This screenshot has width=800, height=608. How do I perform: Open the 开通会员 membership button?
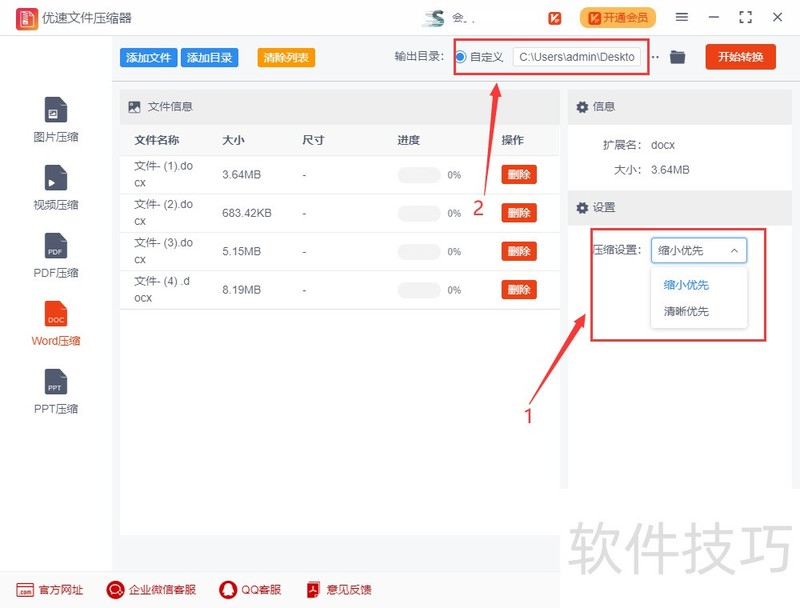coord(618,18)
